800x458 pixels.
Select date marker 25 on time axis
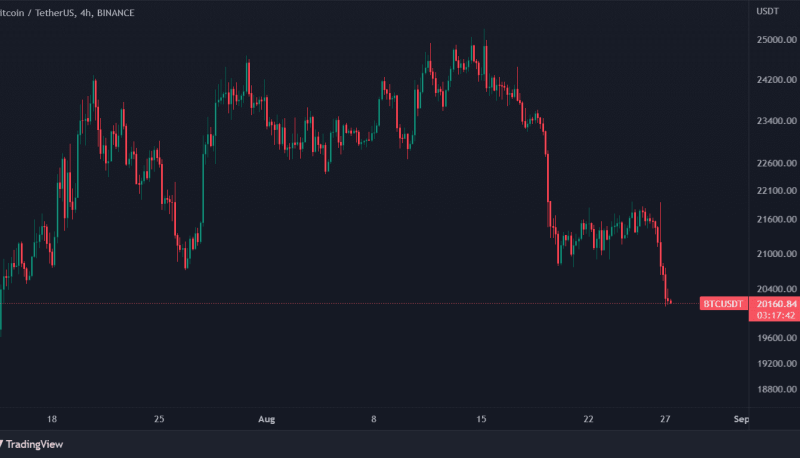point(159,420)
